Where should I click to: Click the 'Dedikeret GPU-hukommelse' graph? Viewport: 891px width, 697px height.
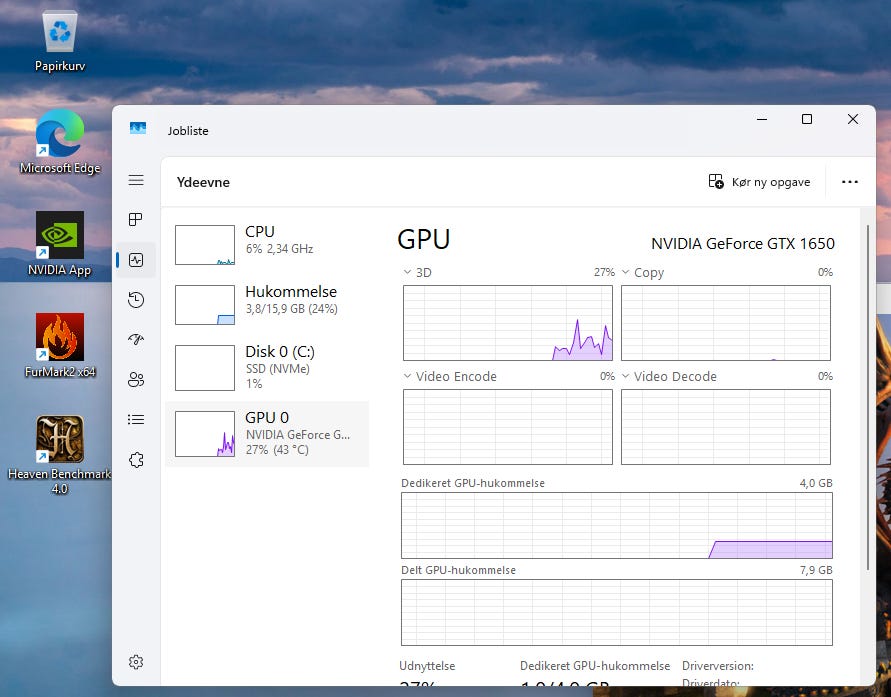tap(617, 525)
